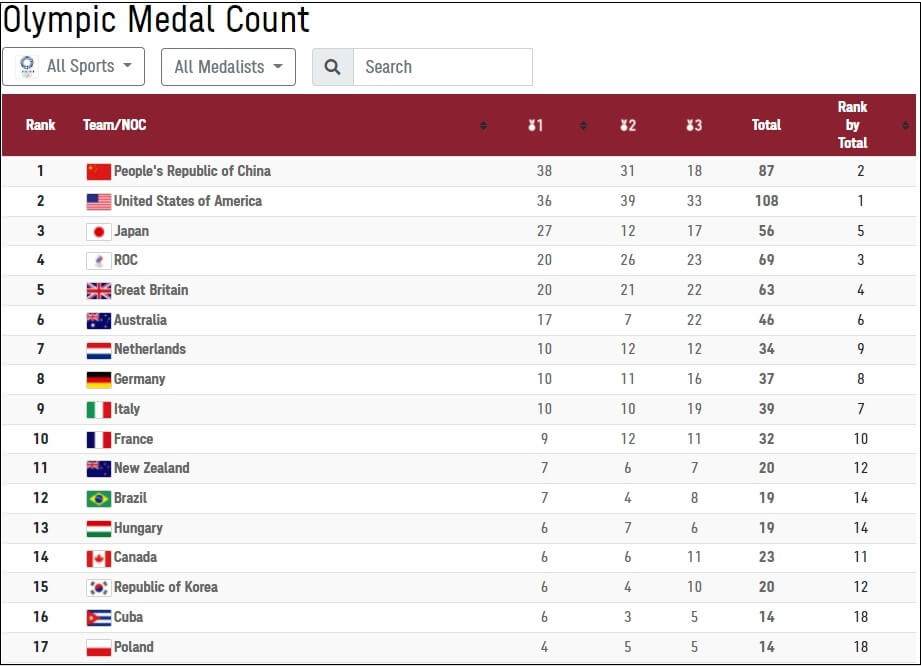
Task: Select the Republic of Korea team name
Action: [166, 587]
